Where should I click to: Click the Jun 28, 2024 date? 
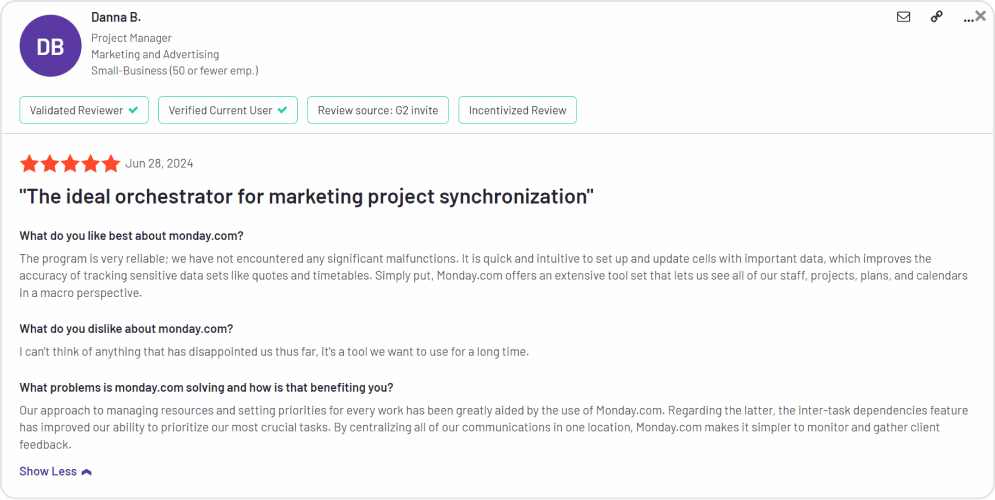pyautogui.click(x=159, y=164)
